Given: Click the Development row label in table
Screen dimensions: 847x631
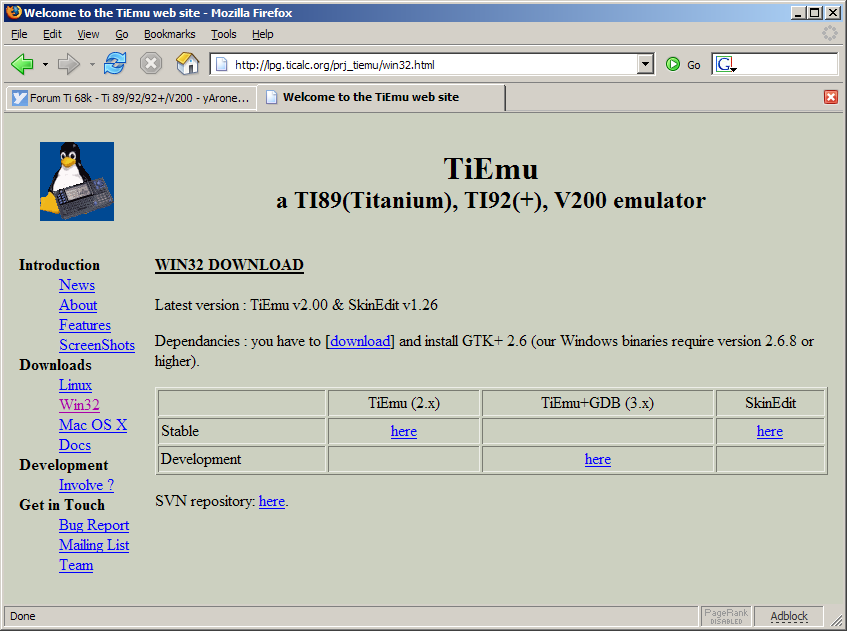Looking at the screenshot, I should 201,459.
